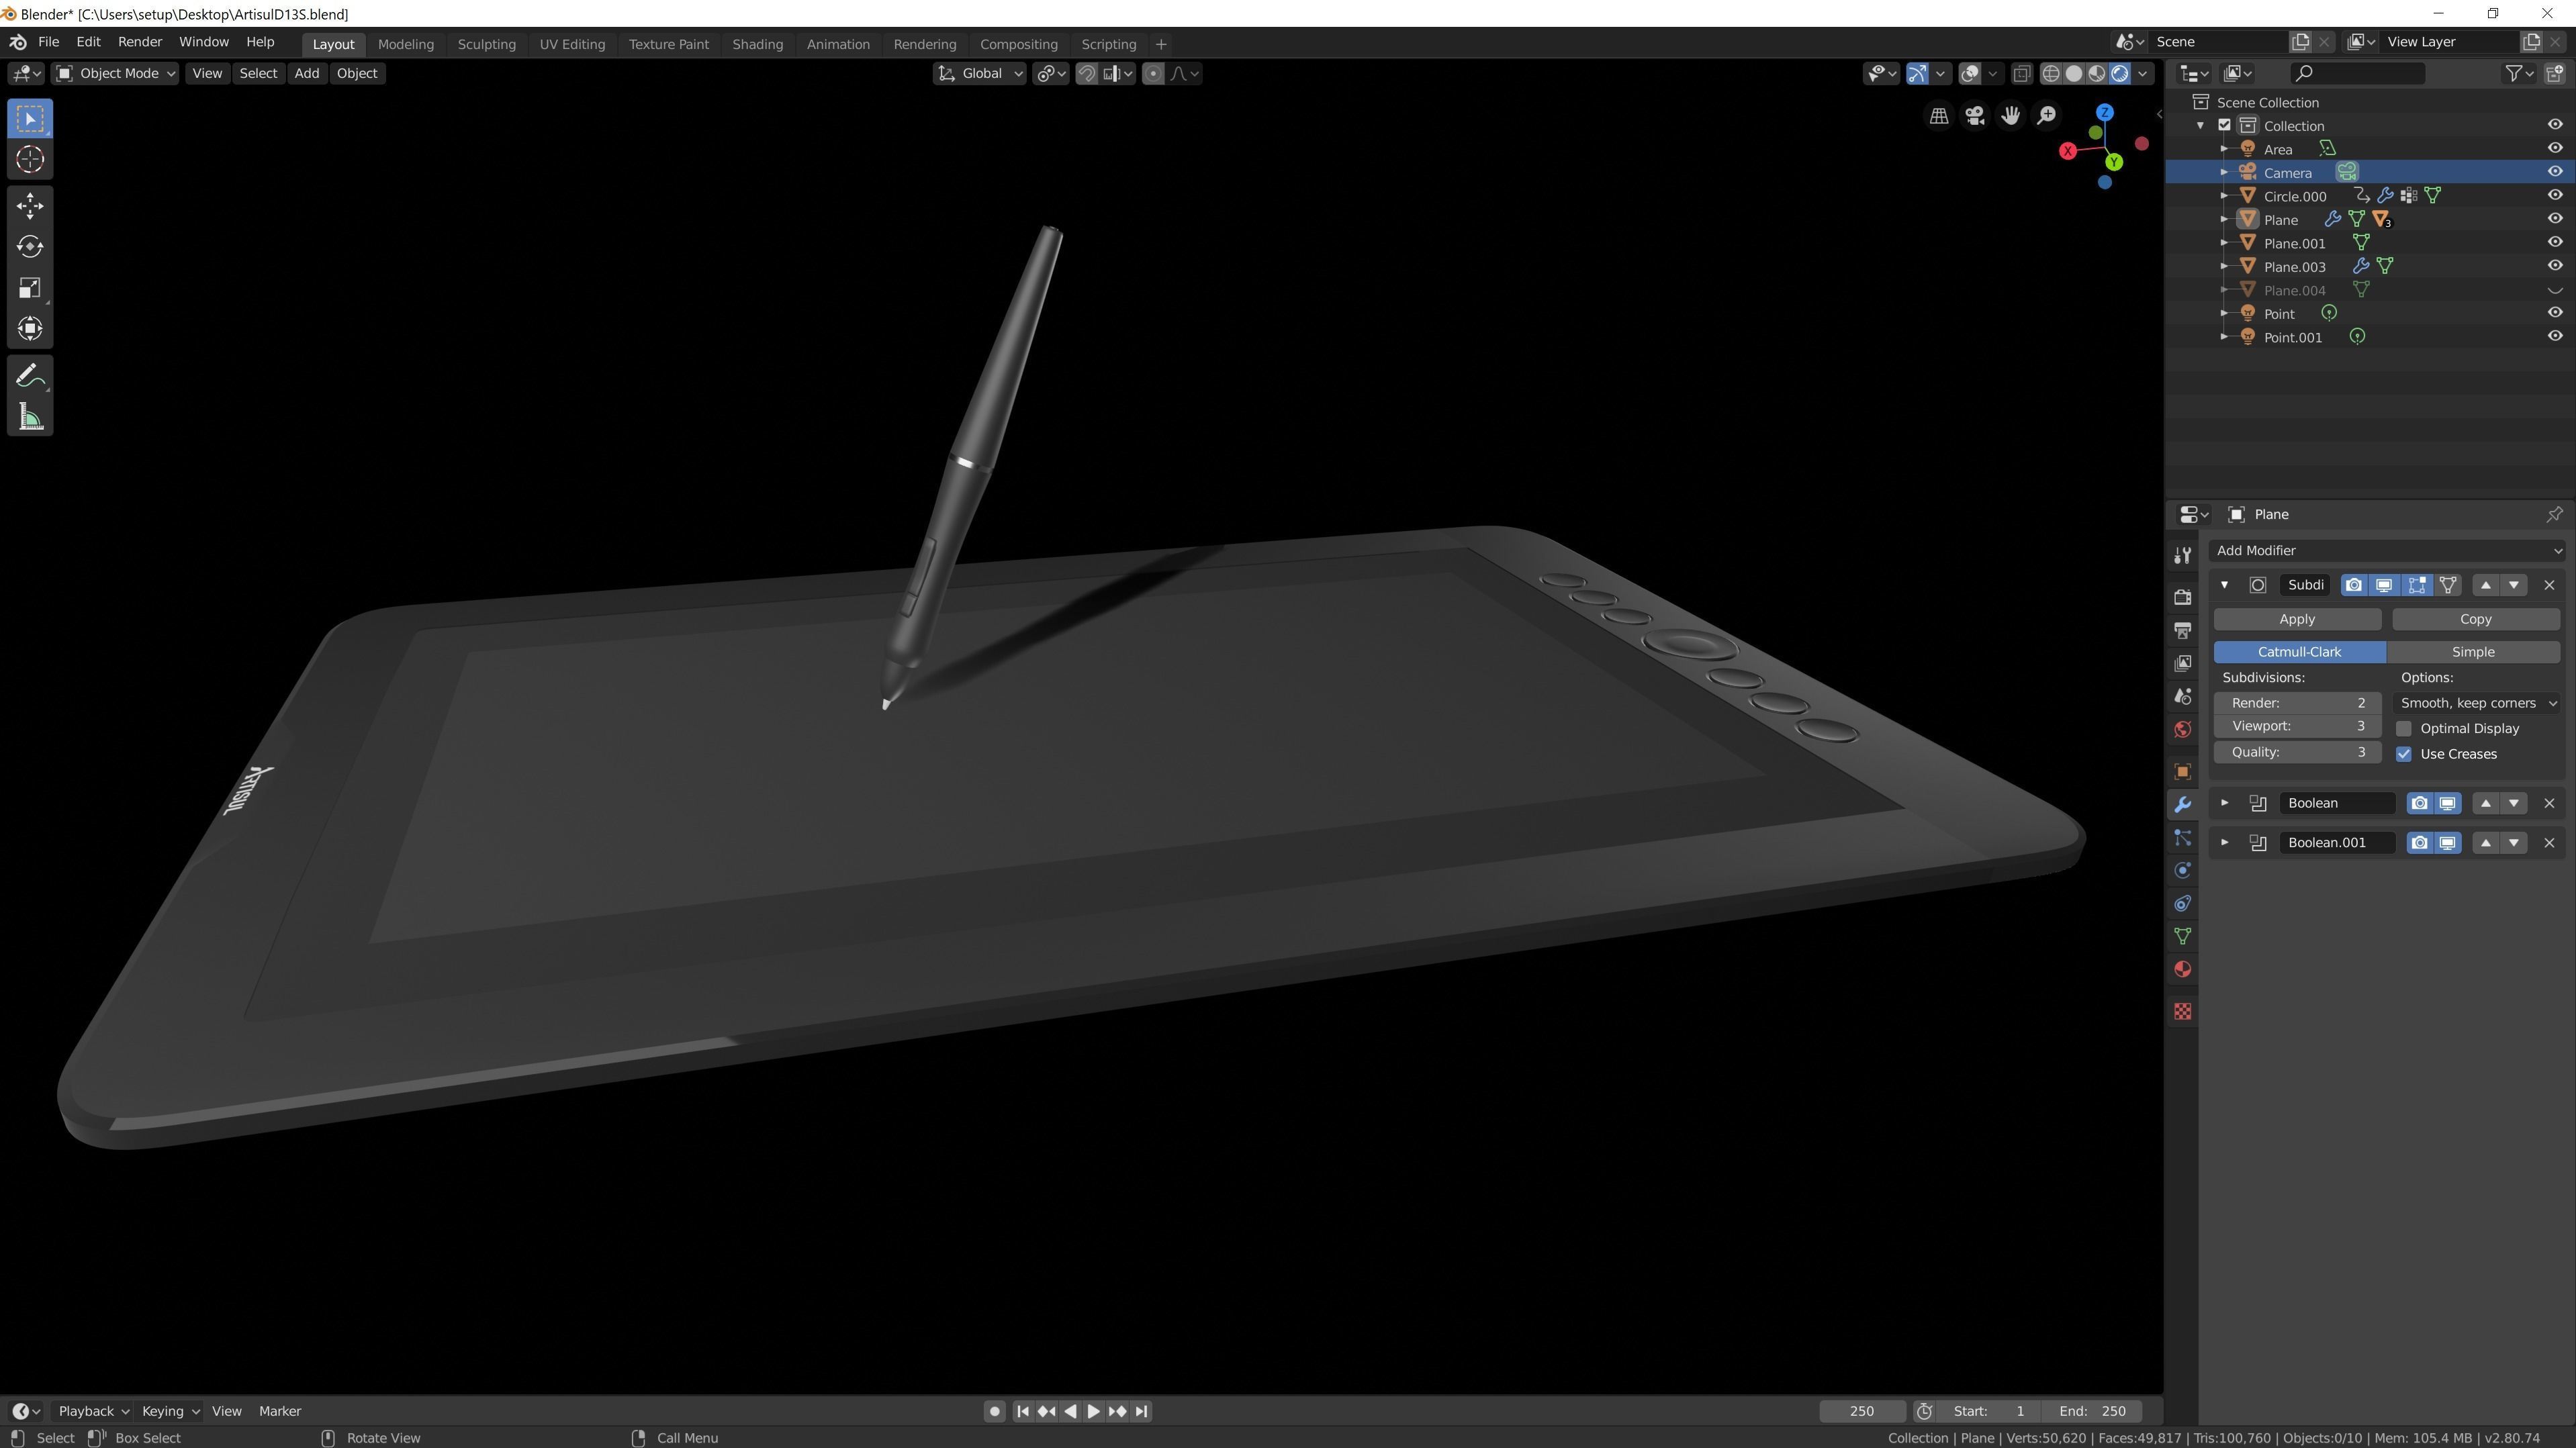The width and height of the screenshot is (2576, 1448).
Task: Switch viewport to material preview shading
Action: point(2097,73)
